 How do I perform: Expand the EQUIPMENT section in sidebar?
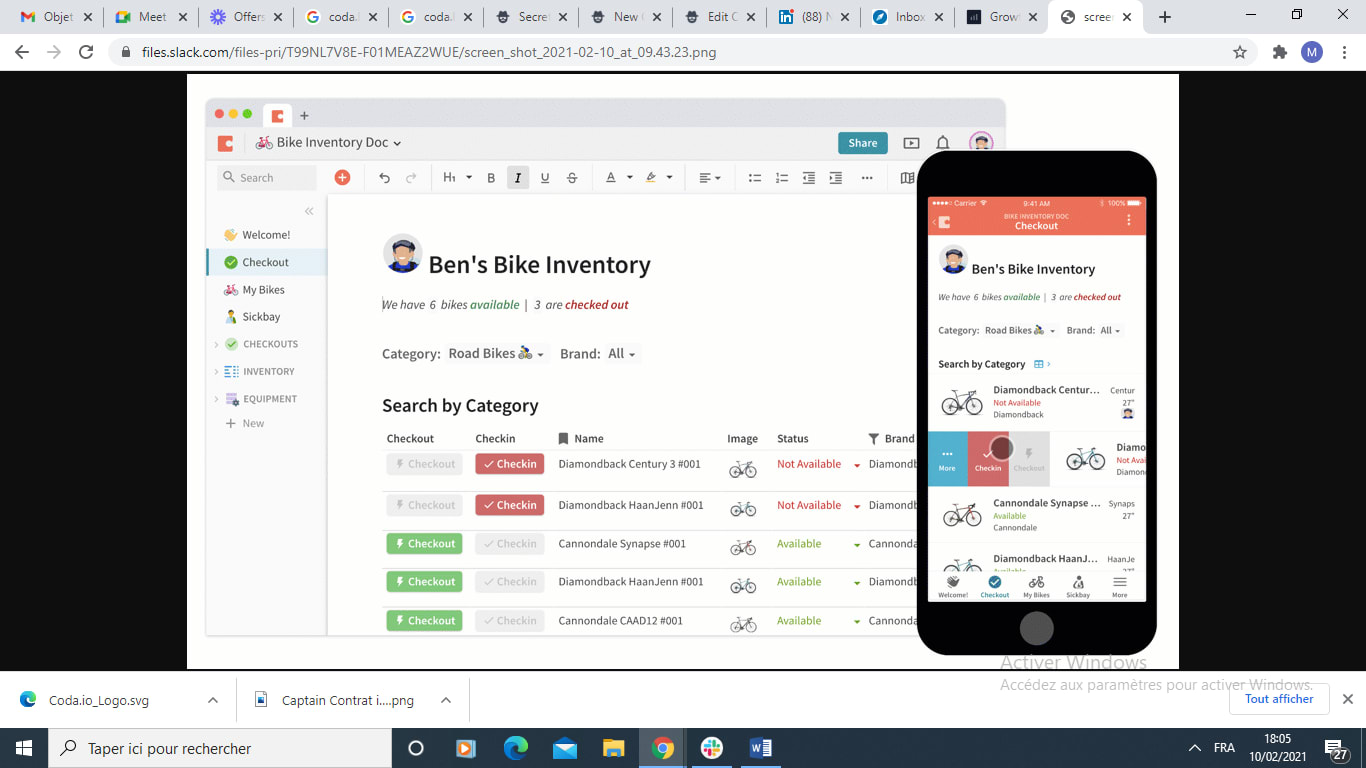(216, 399)
